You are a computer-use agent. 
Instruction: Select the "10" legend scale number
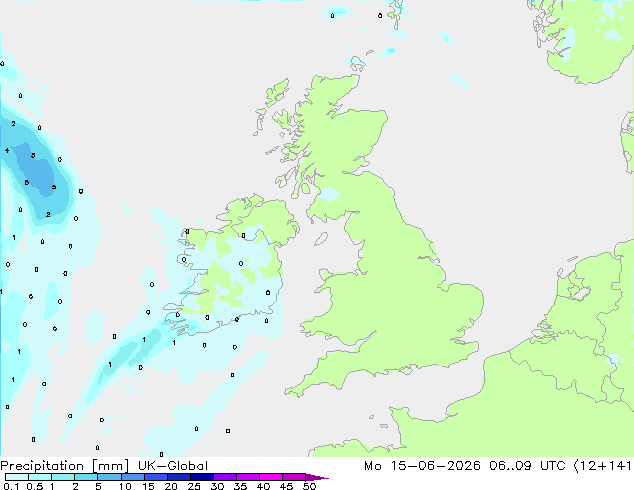coord(125,486)
